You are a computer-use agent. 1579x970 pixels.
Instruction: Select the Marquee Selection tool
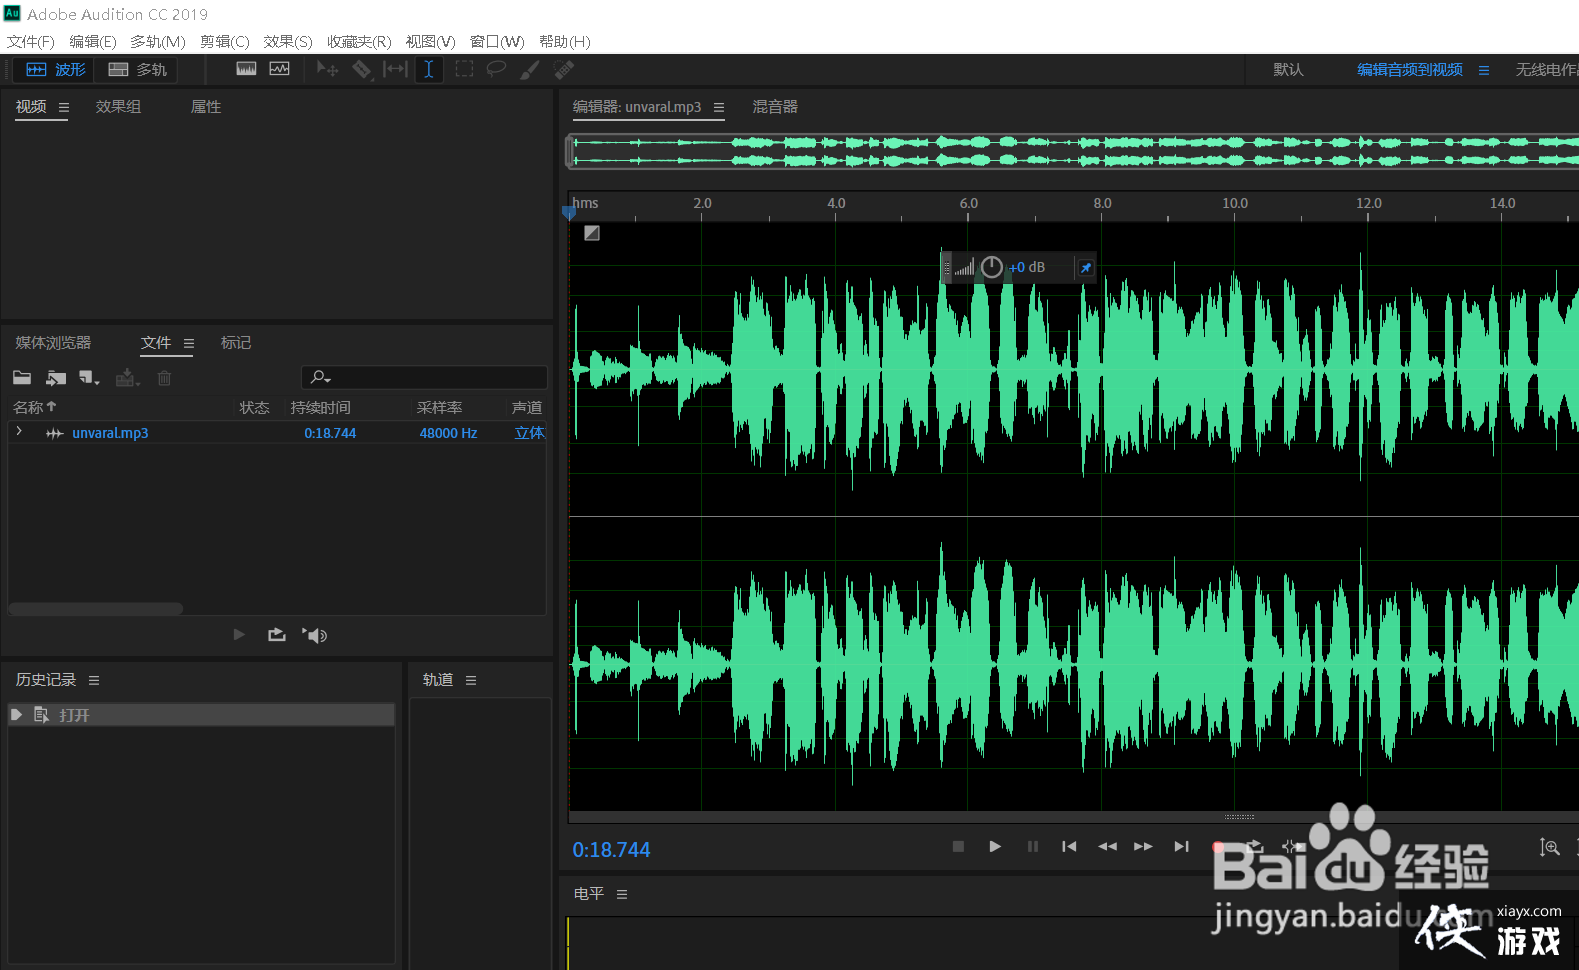464,69
